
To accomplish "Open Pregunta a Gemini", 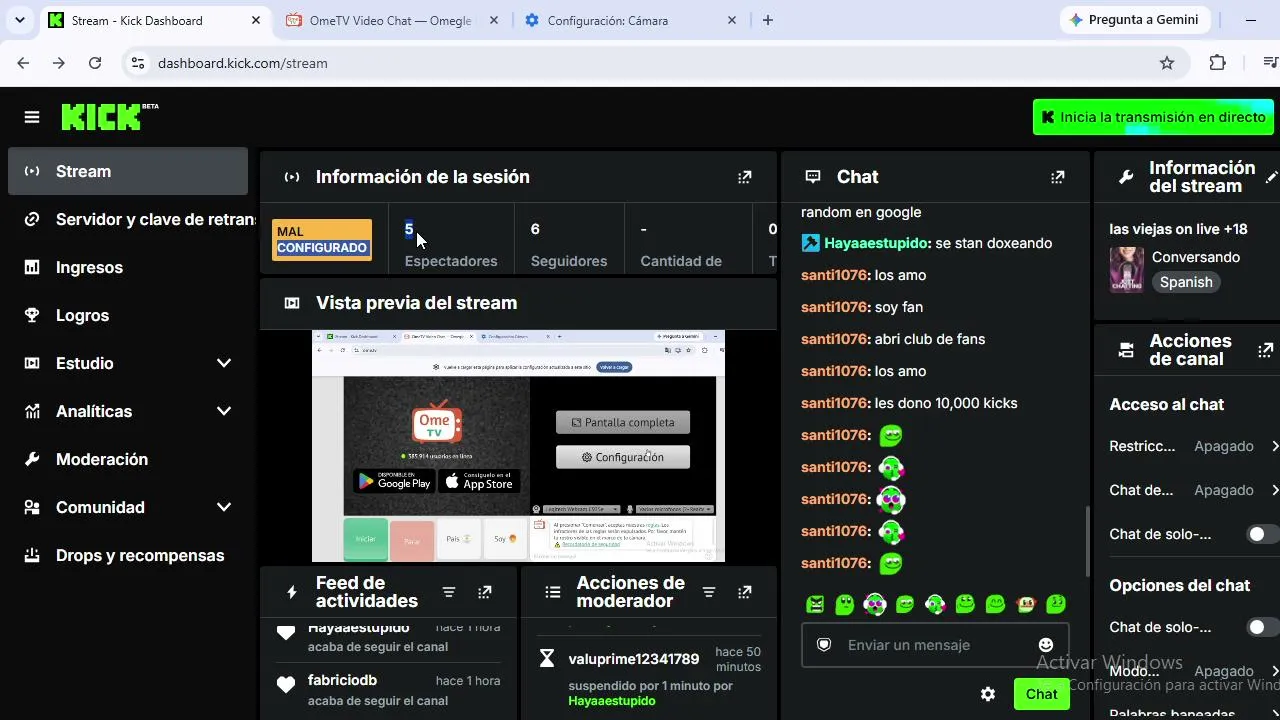I will pyautogui.click(x=1133, y=20).
